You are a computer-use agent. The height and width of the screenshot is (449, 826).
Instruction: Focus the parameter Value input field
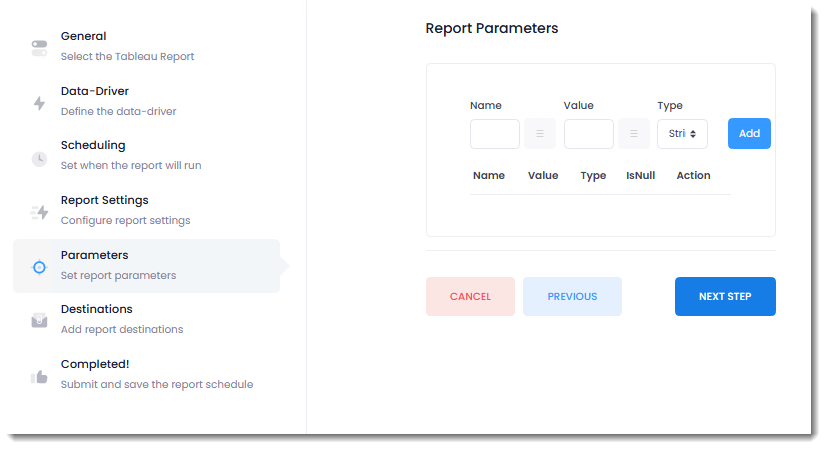[x=589, y=134]
